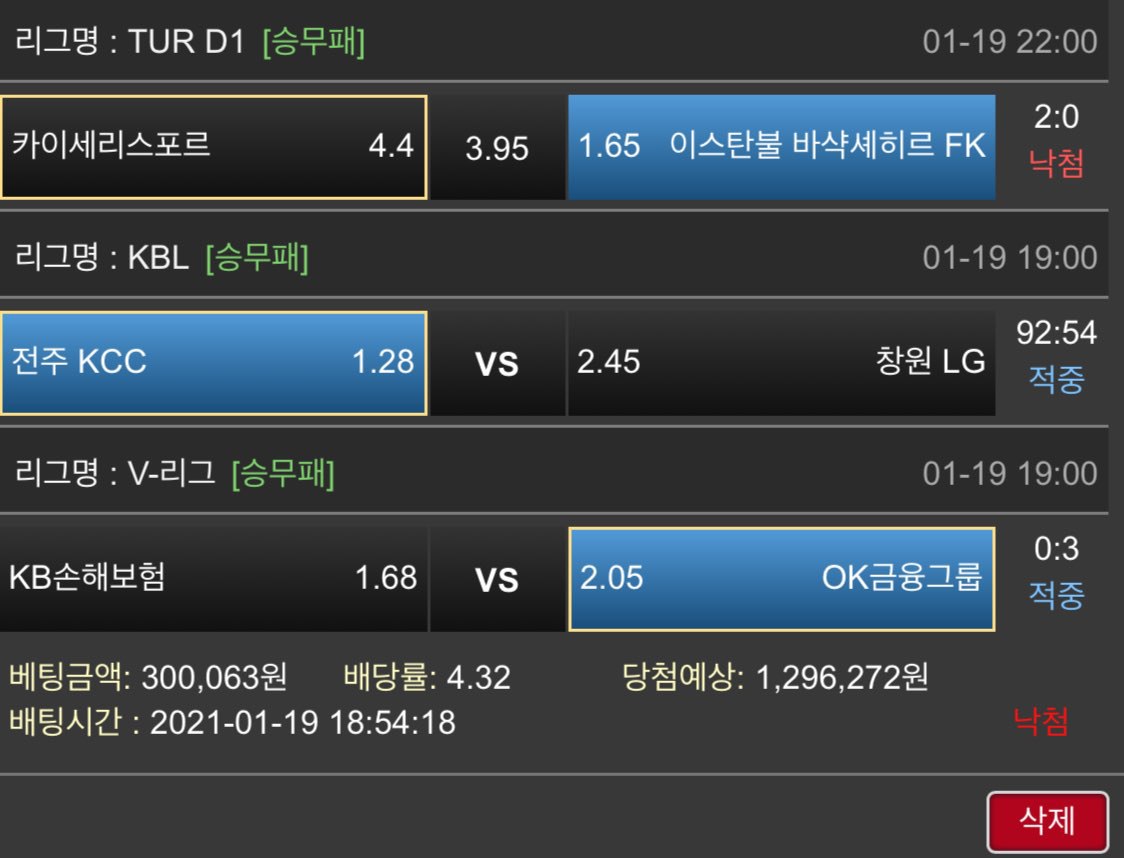
Task: Choose the OK금융그룹 2.05 odds cell
Action: [x=781, y=578]
